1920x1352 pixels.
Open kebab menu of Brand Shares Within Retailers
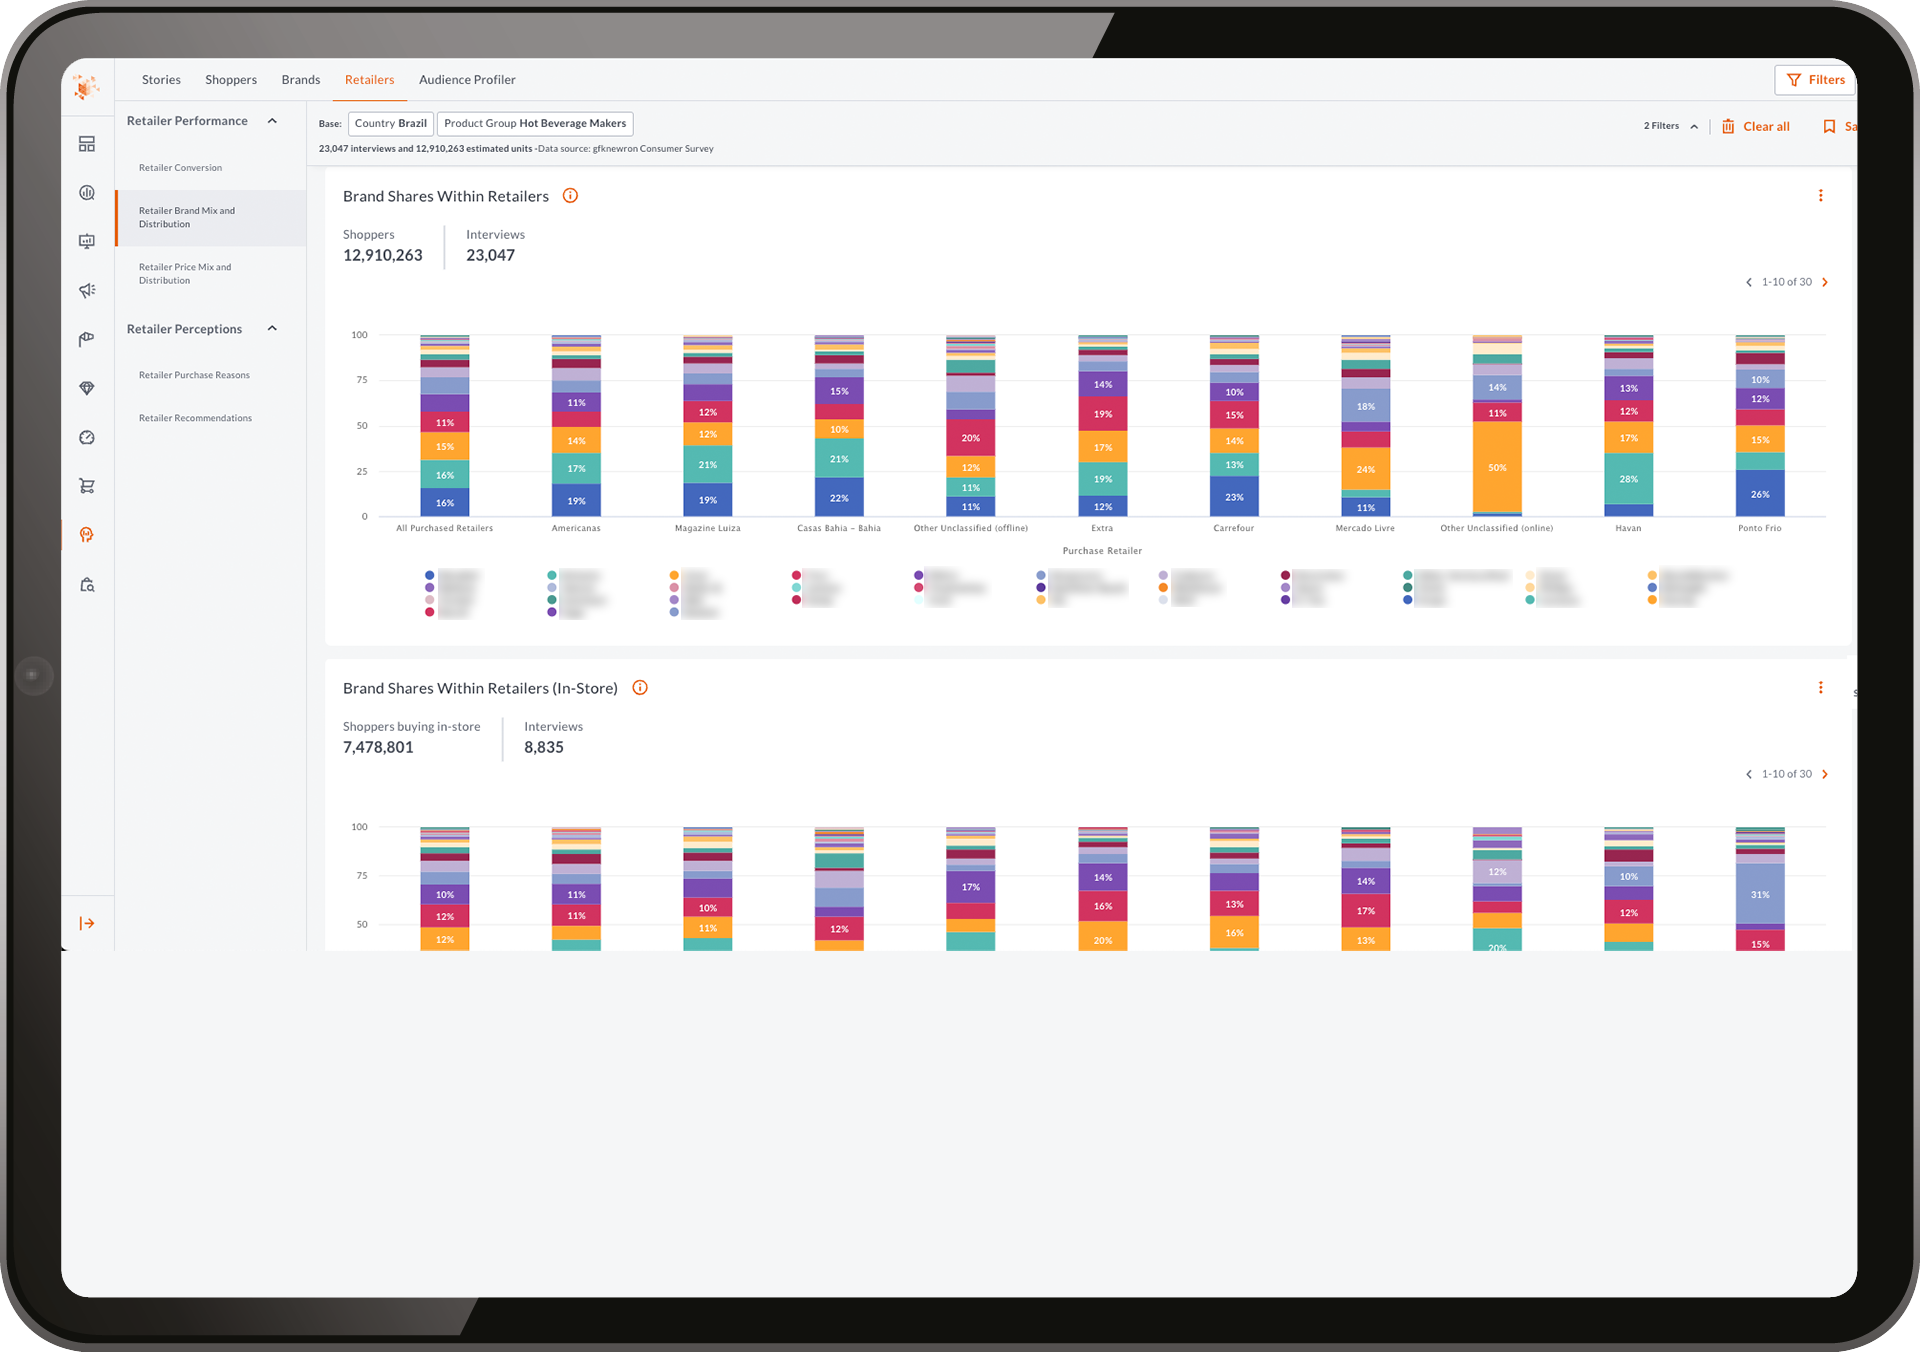(x=1821, y=196)
